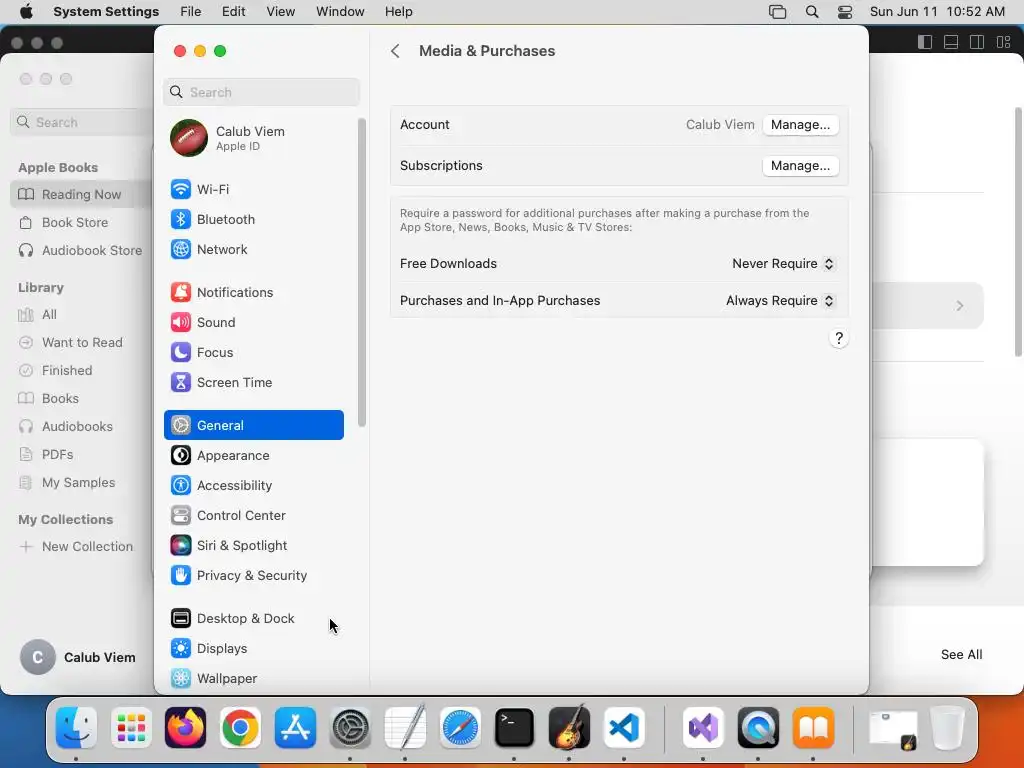The height and width of the screenshot is (768, 1024).
Task: Open Desktop & Dock settings
Action: tap(253, 618)
